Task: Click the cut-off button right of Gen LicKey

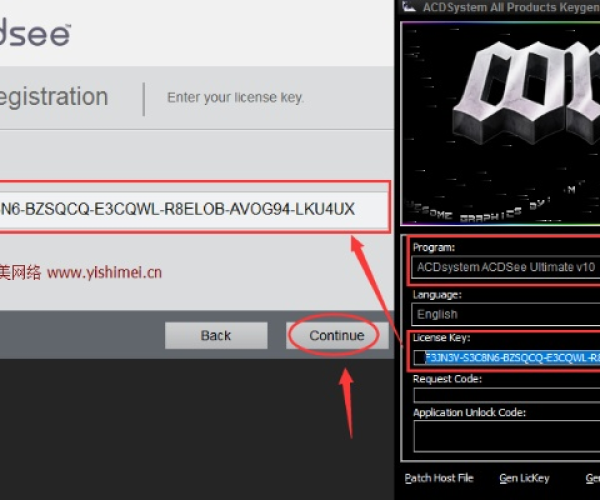Action: click(592, 478)
